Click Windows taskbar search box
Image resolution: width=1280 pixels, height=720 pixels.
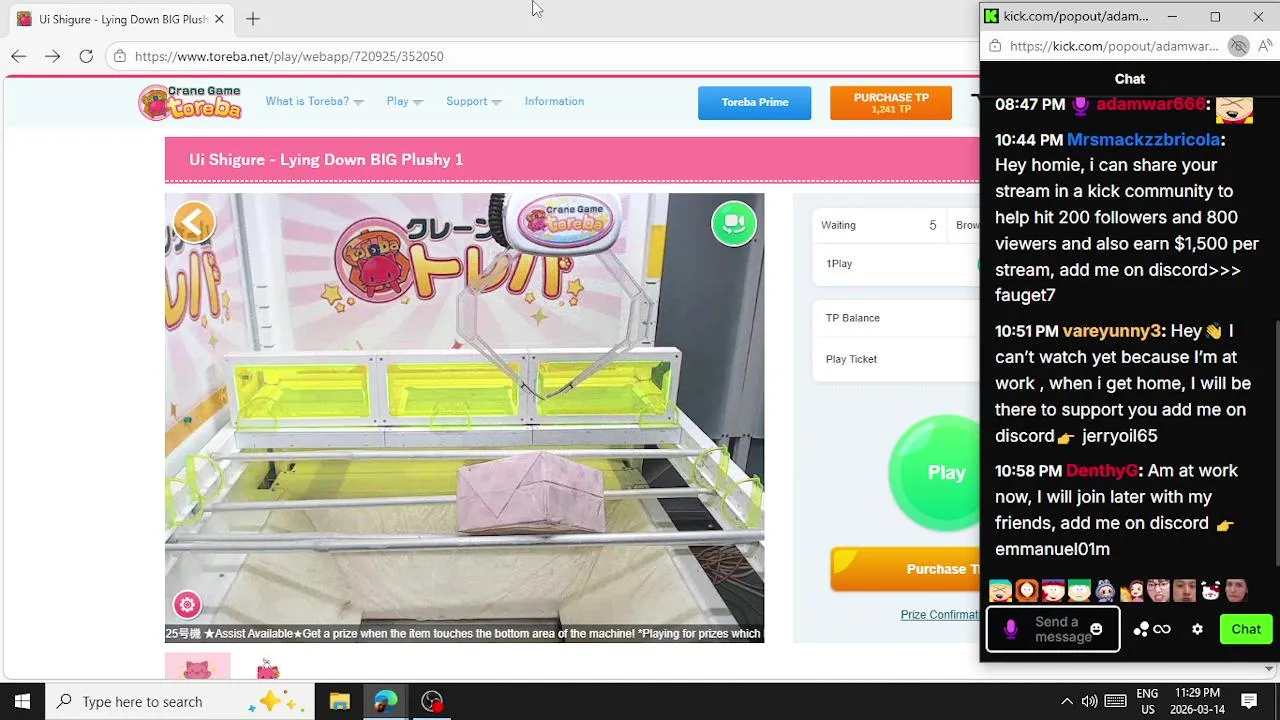(x=180, y=701)
